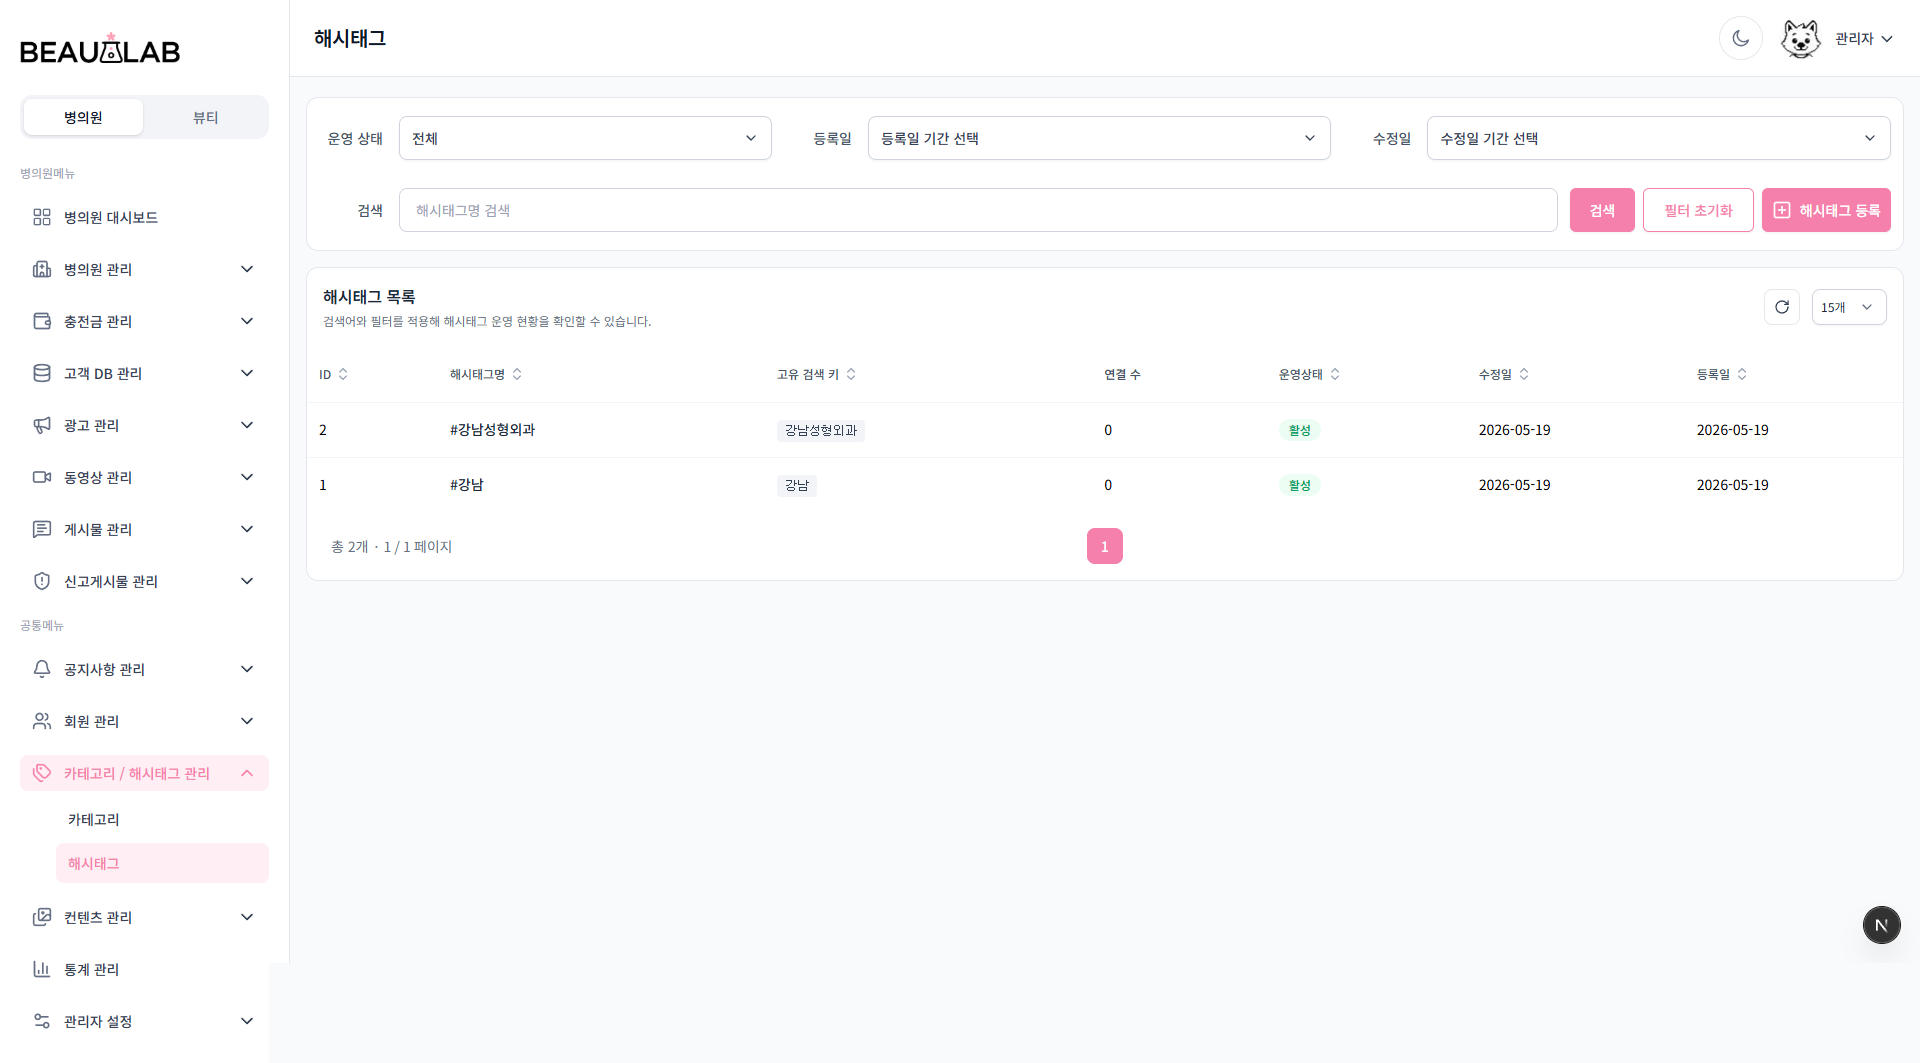Open the 등록일 기간 선택 dropdown
Image resolution: width=1920 pixels, height=1063 pixels.
click(x=1099, y=138)
